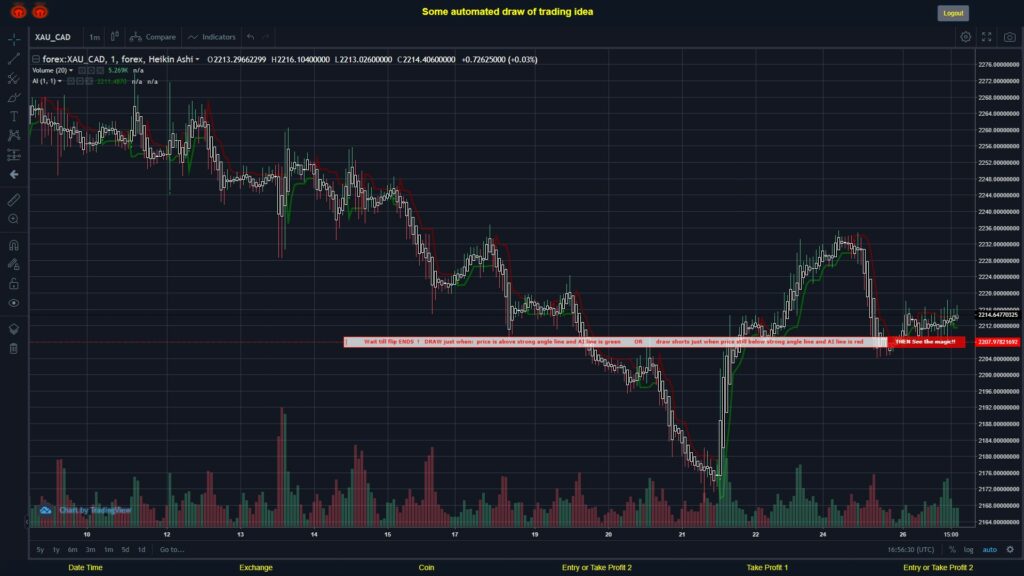Toggle hide all drawings eye icon
Viewport: 1024px width, 576px height.
click(14, 303)
